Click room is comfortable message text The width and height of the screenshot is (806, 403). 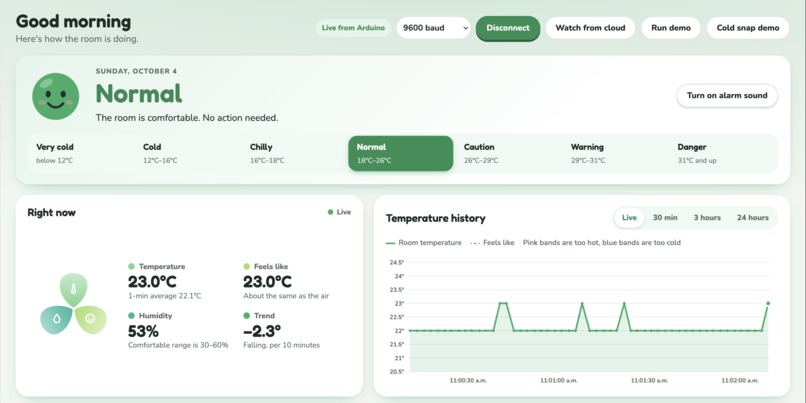point(187,118)
